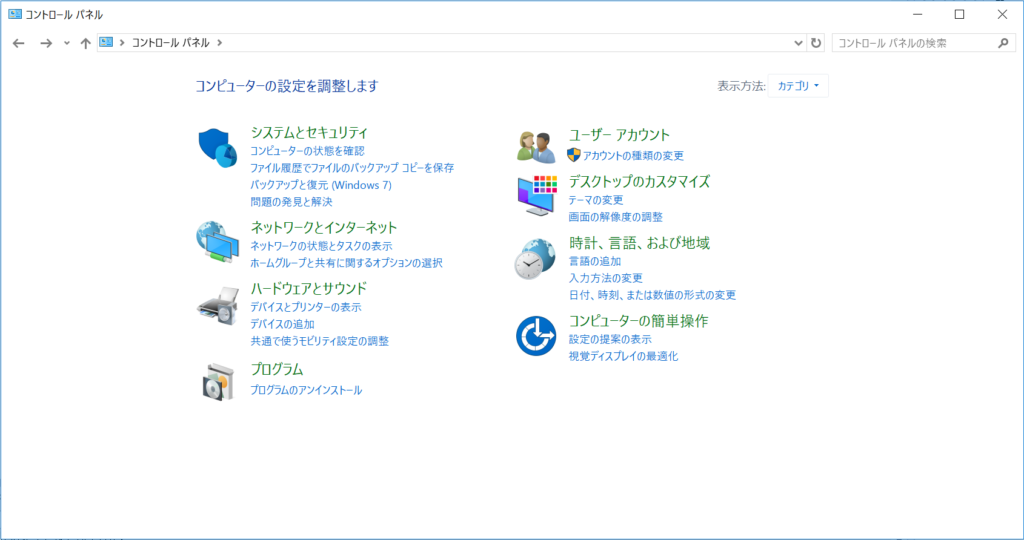The width and height of the screenshot is (1024, 540).
Task: Open ファイル履歴でファイルのバックアップ コピーを保存 link
Action: tap(352, 168)
